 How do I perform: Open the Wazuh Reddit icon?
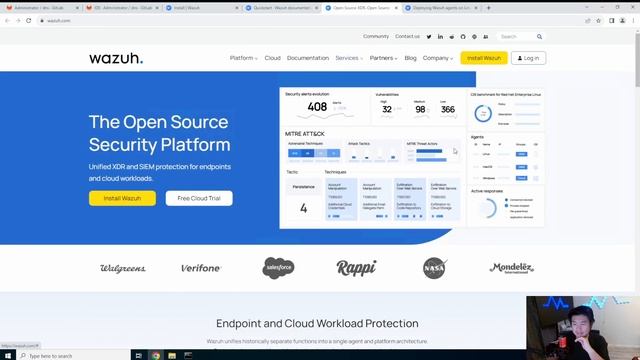451,37
